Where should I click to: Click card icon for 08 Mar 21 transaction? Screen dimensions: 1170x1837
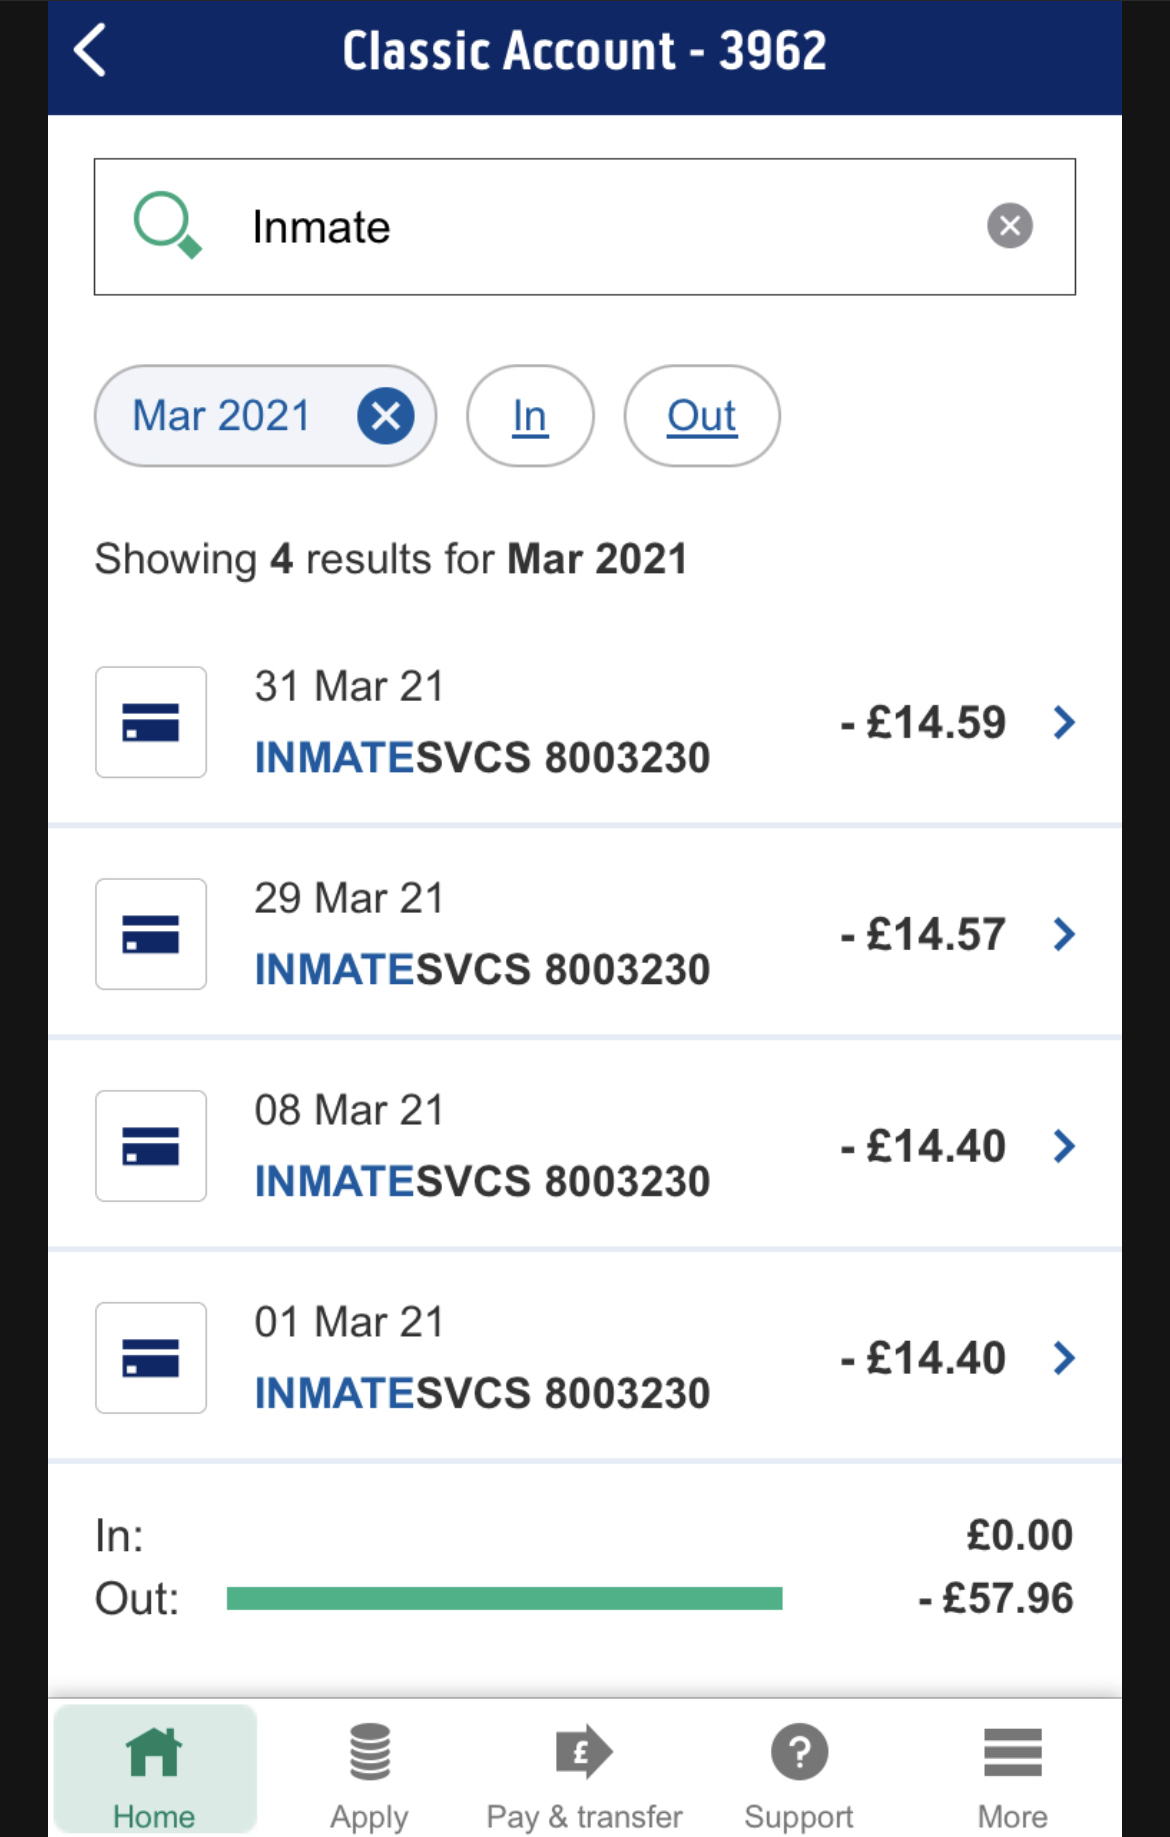[151, 1146]
